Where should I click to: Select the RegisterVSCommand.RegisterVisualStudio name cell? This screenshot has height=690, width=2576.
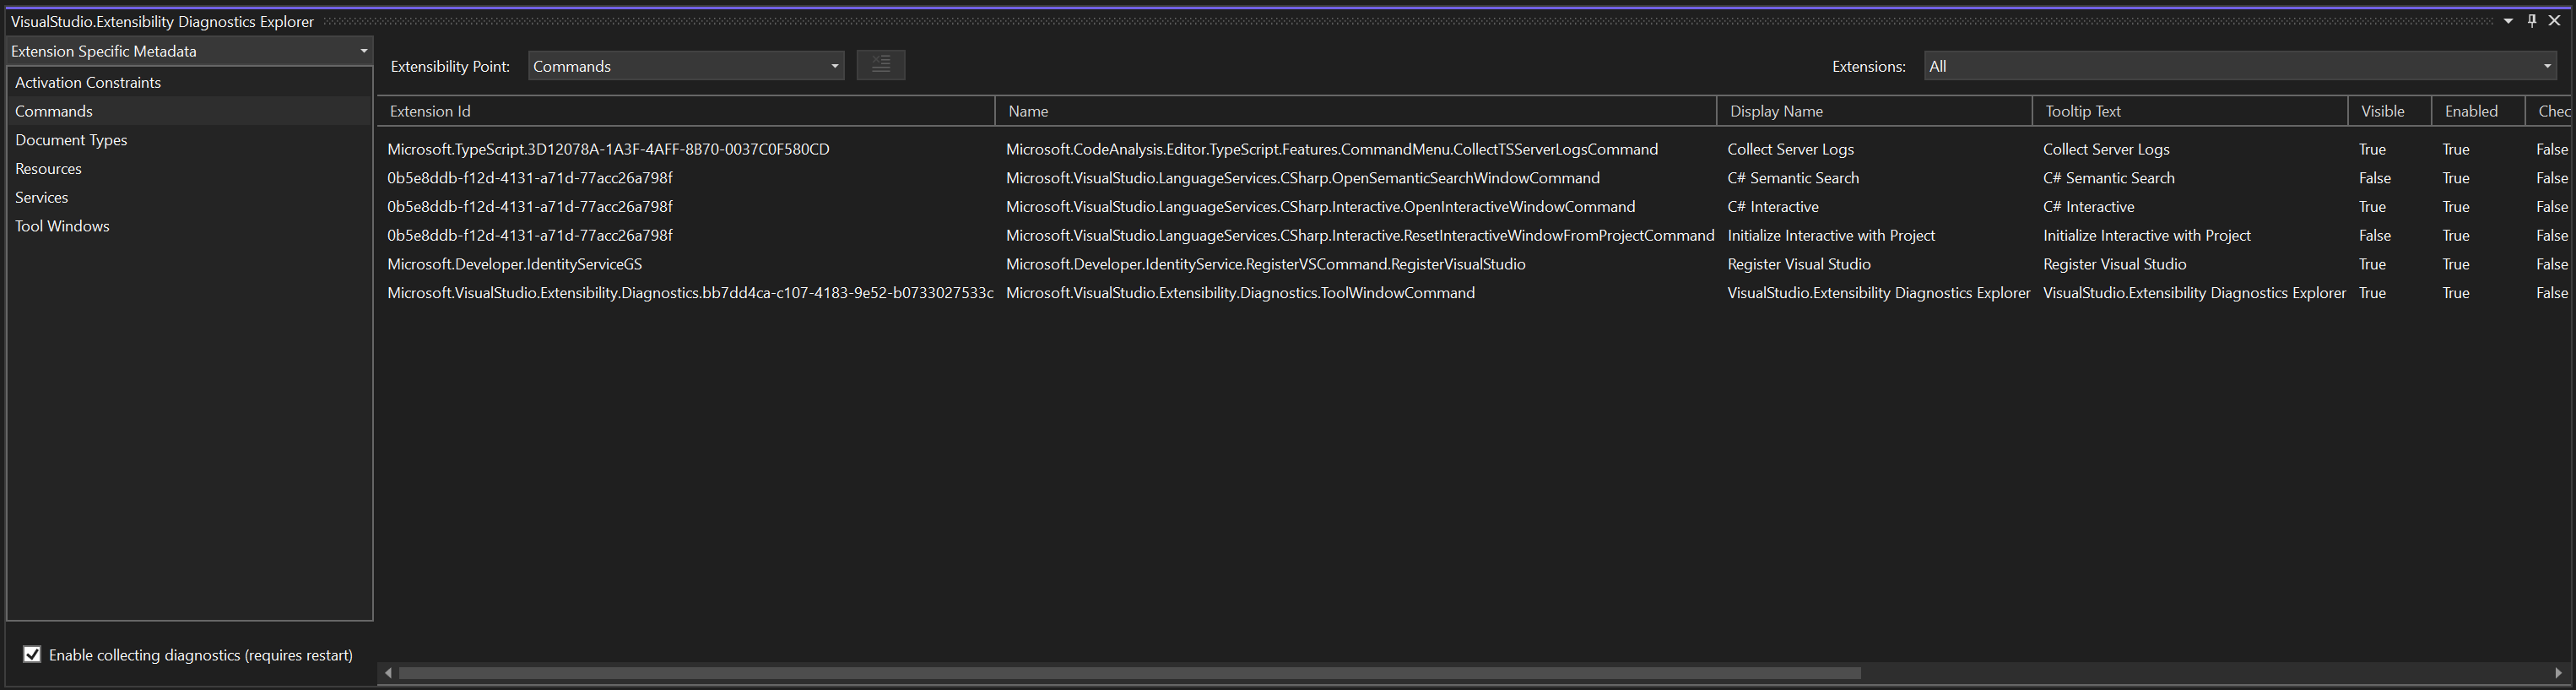pyautogui.click(x=1266, y=264)
